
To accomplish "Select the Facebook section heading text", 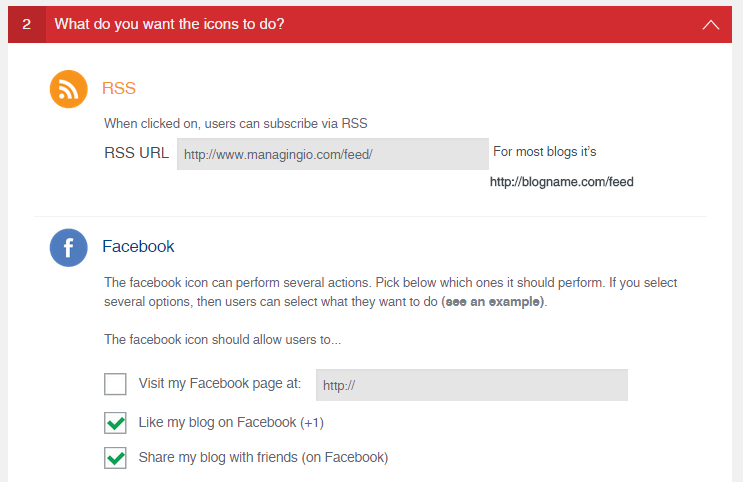I will 138,246.
